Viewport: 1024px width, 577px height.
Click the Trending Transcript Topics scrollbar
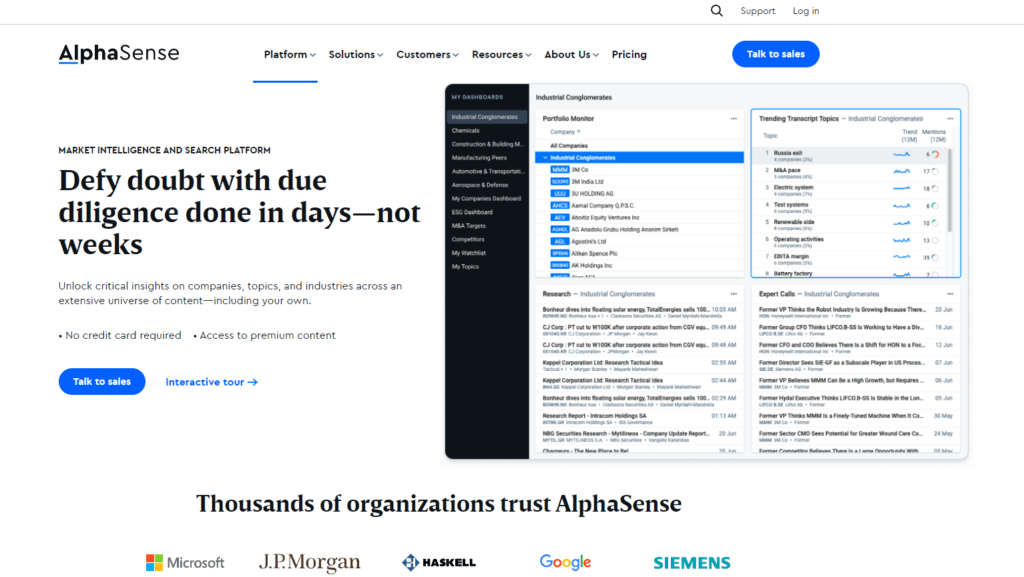[x=948, y=200]
